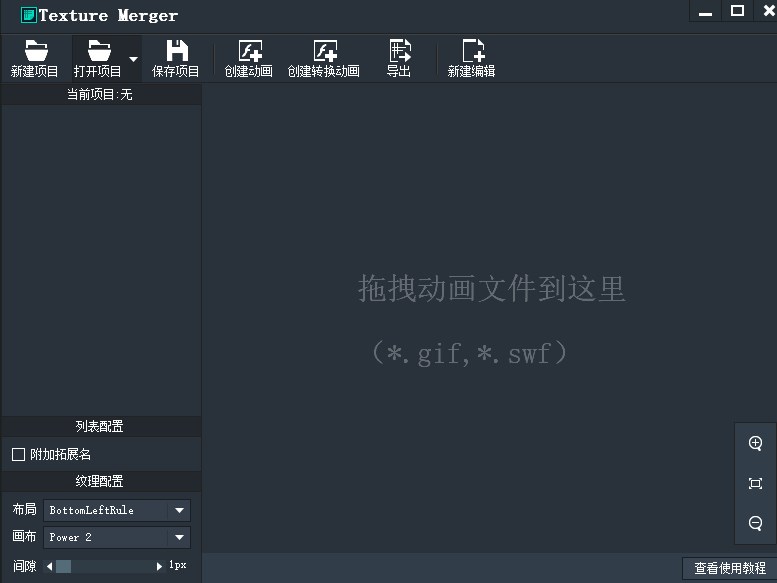Click the 创建转换动画 toolbar icon
Image resolution: width=777 pixels, height=583 pixels.
pyautogui.click(x=324, y=51)
